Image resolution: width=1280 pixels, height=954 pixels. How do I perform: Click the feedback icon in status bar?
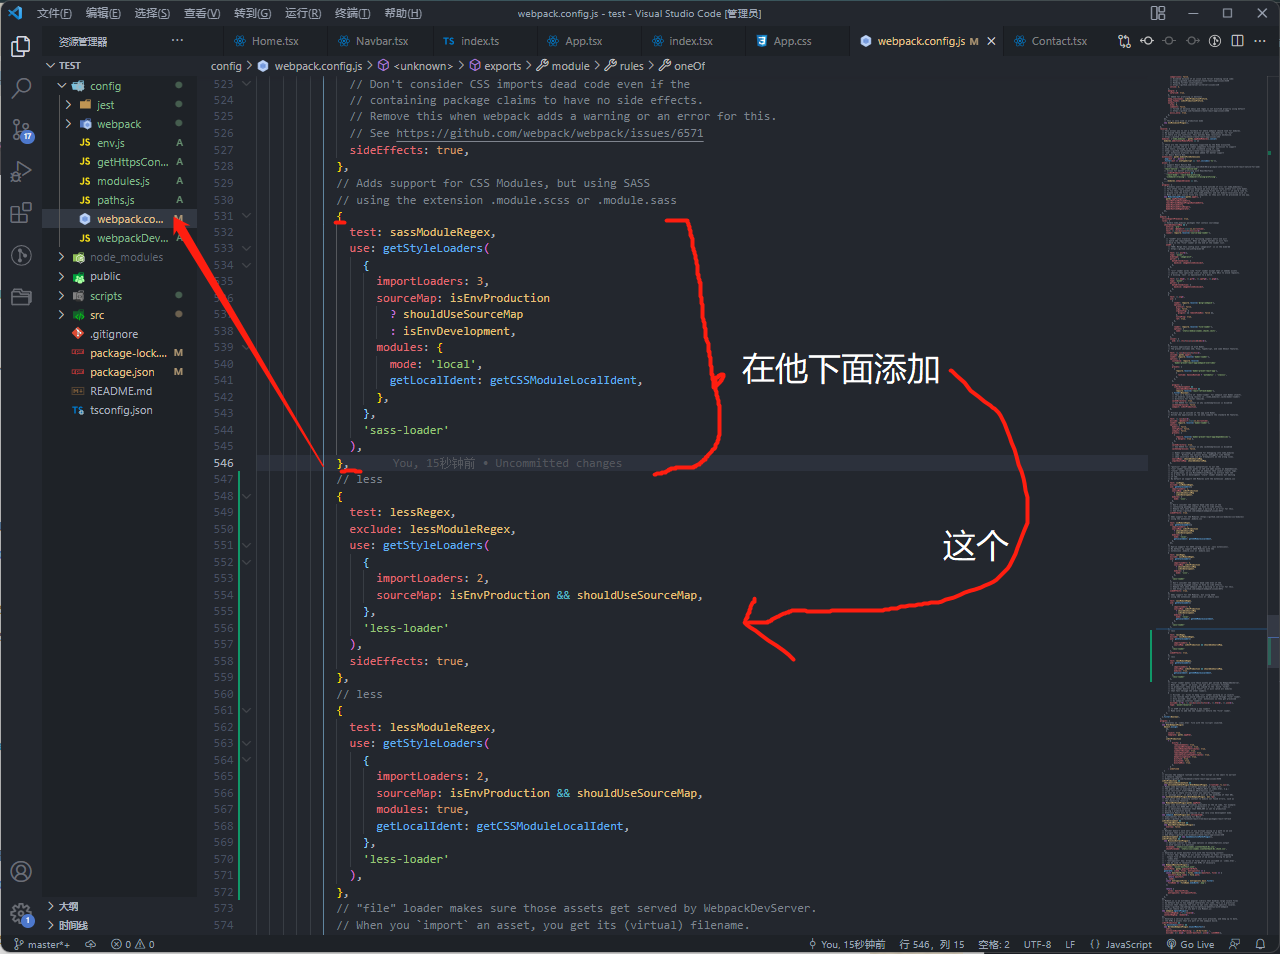click(x=1235, y=944)
